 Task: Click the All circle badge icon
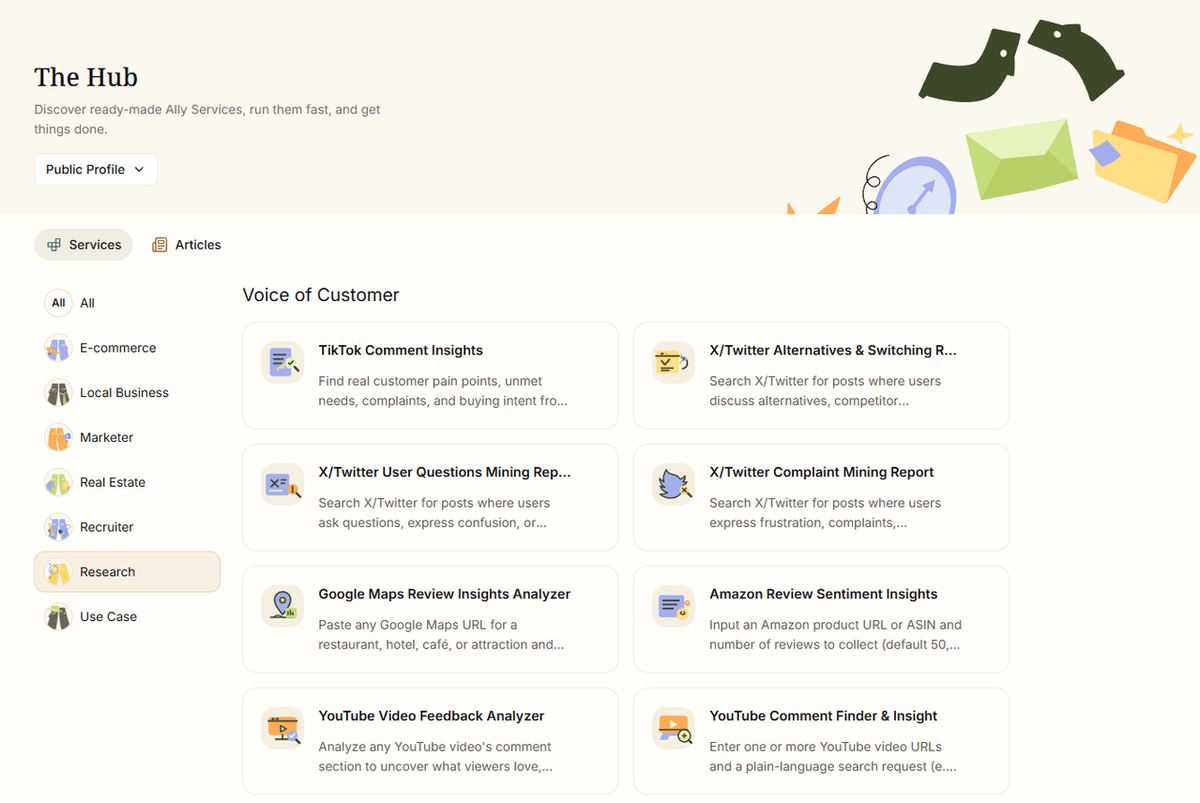pyautogui.click(x=58, y=303)
